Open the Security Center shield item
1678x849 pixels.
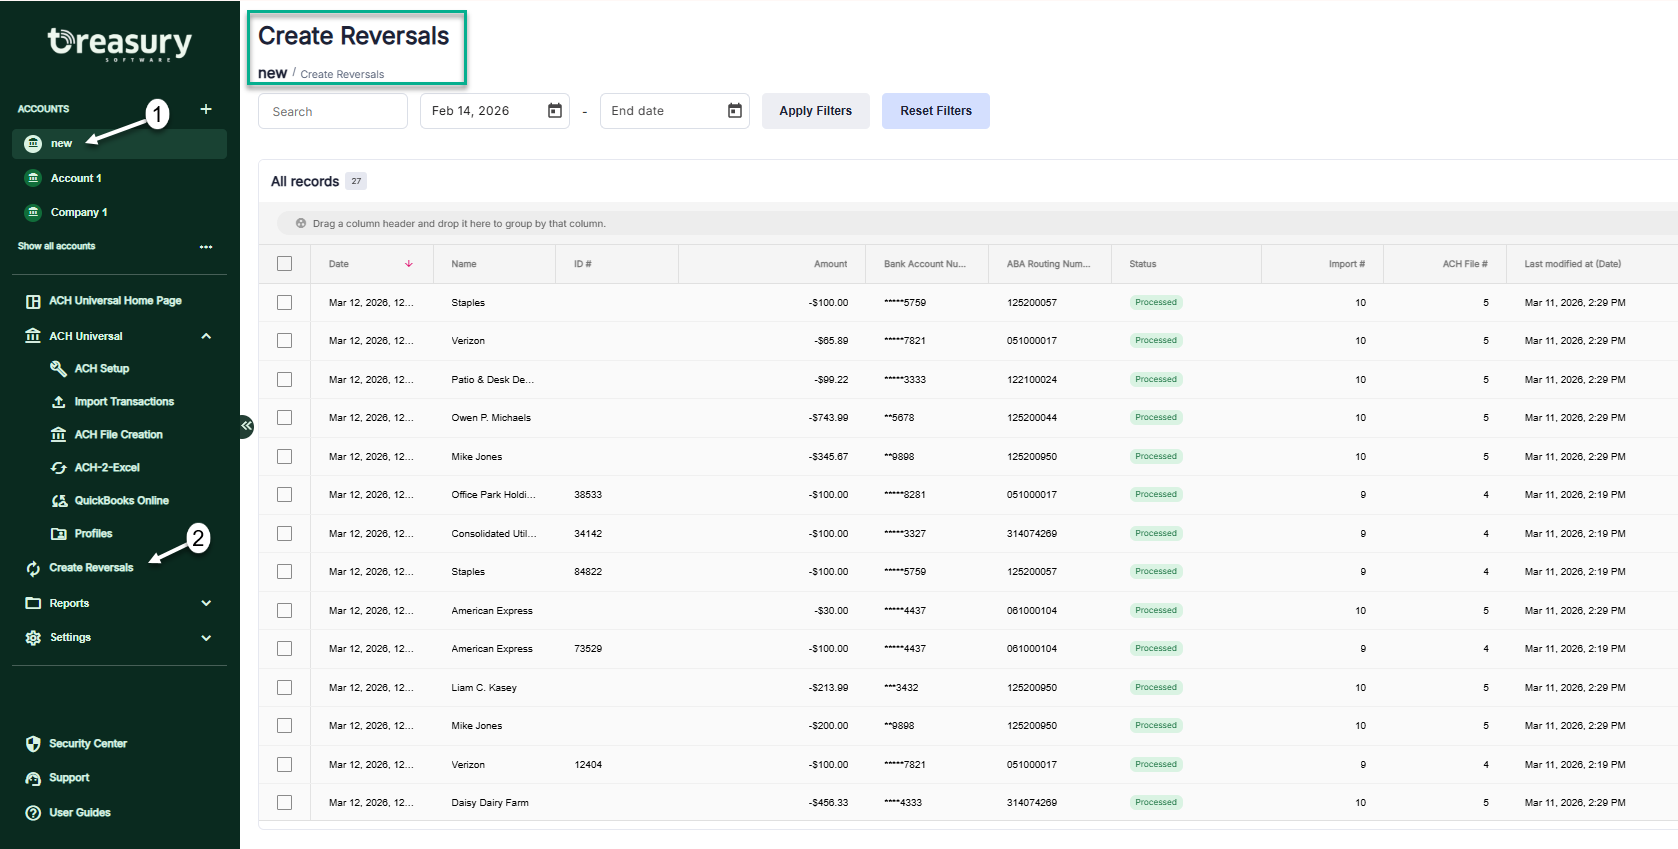pyautogui.click(x=87, y=744)
